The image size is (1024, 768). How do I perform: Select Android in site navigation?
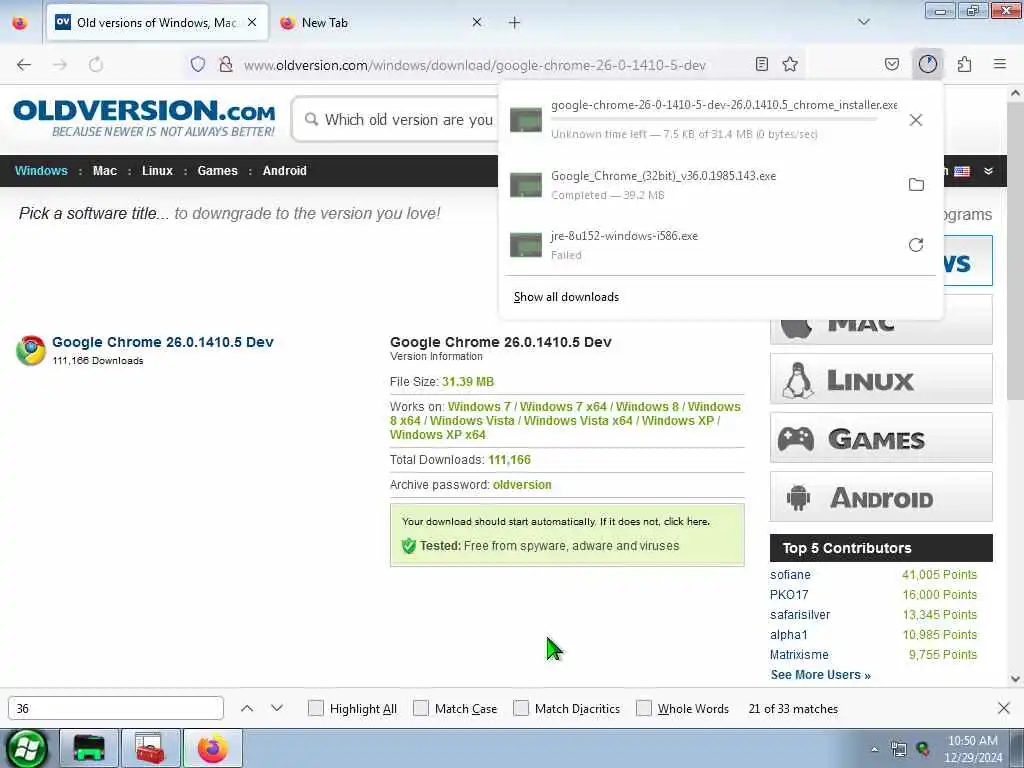284,170
